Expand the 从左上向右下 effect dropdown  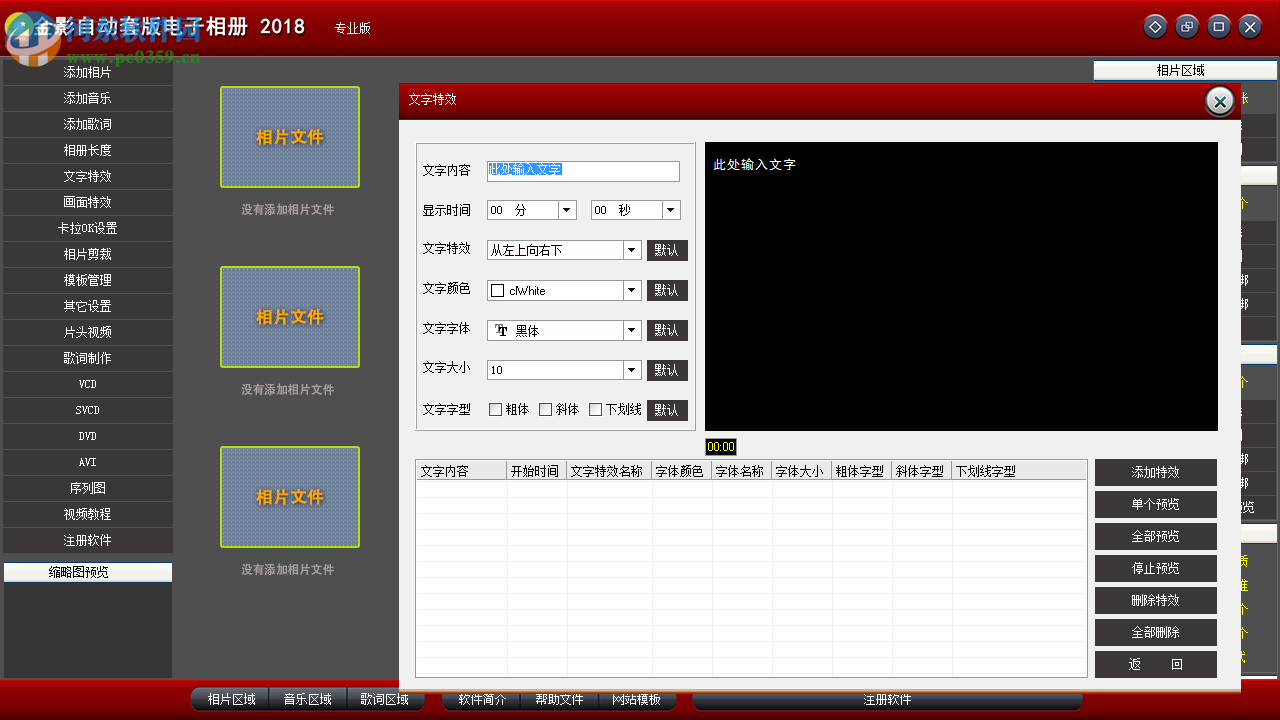point(632,250)
